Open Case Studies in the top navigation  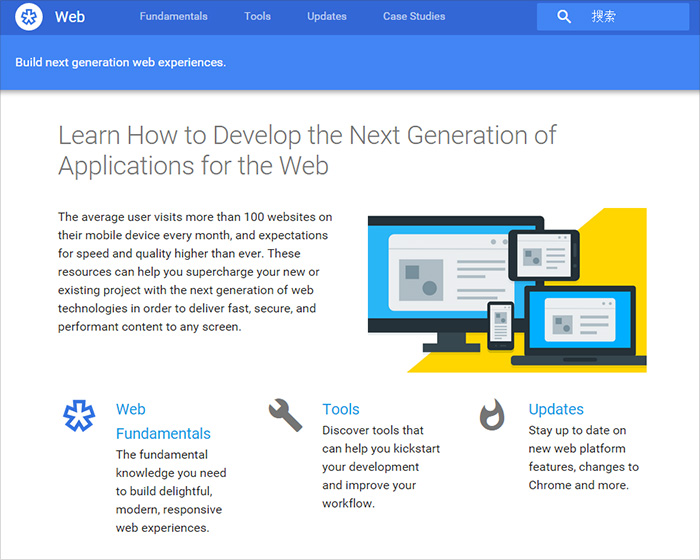pyautogui.click(x=414, y=17)
